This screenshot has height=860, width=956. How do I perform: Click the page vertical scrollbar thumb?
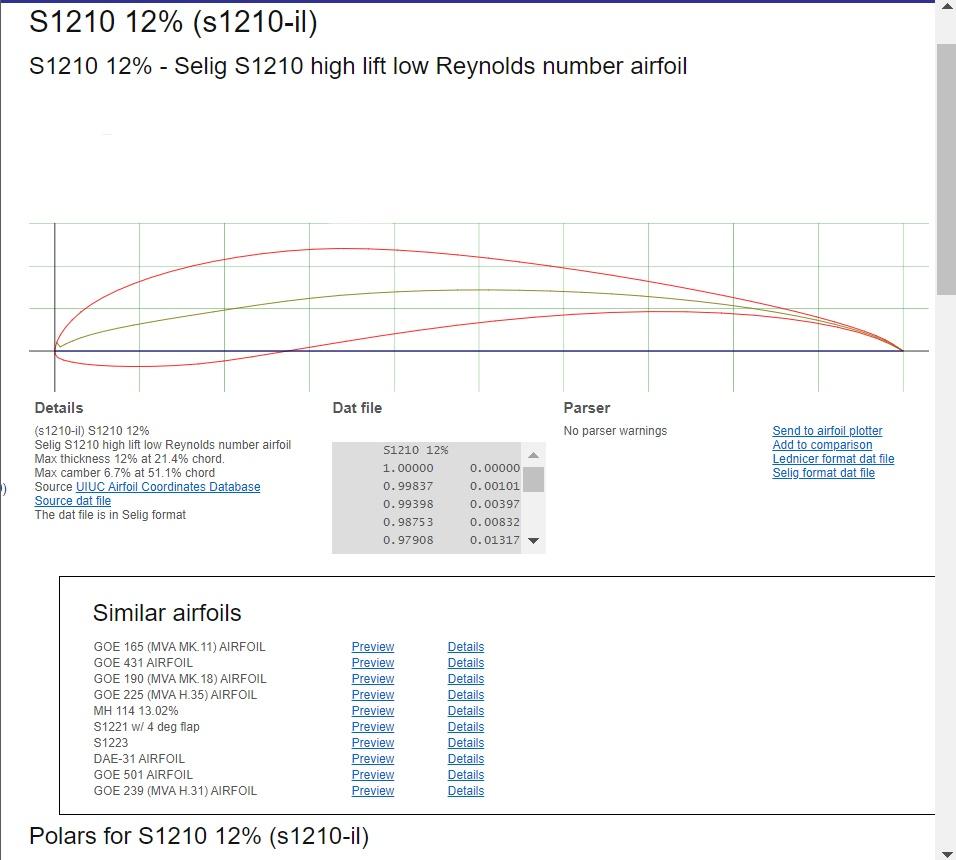(946, 169)
